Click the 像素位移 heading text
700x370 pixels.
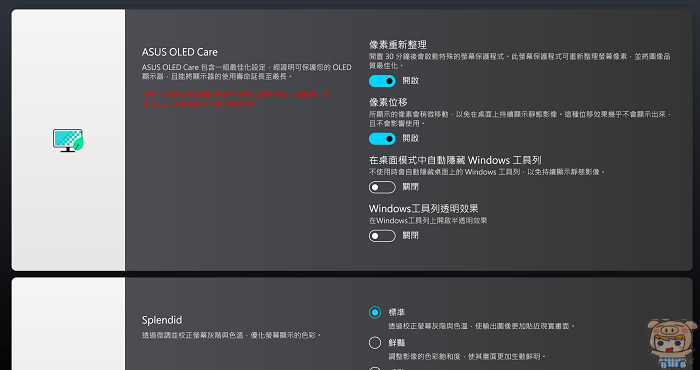coord(388,102)
